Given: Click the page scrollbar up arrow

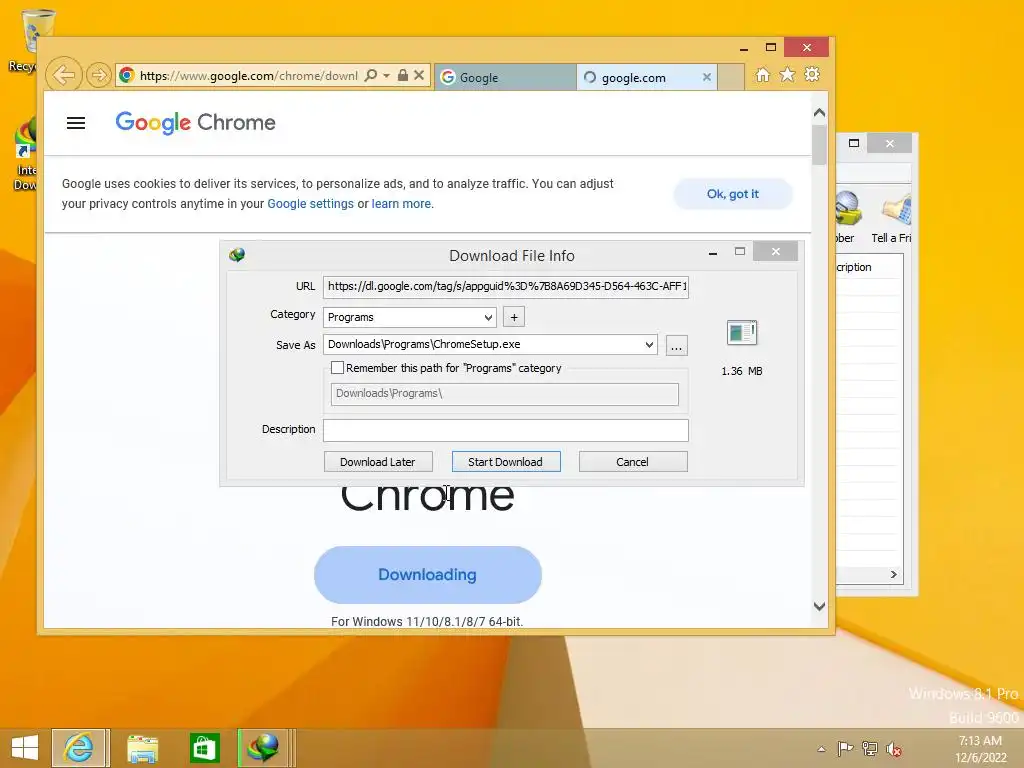Looking at the screenshot, I should 820,112.
